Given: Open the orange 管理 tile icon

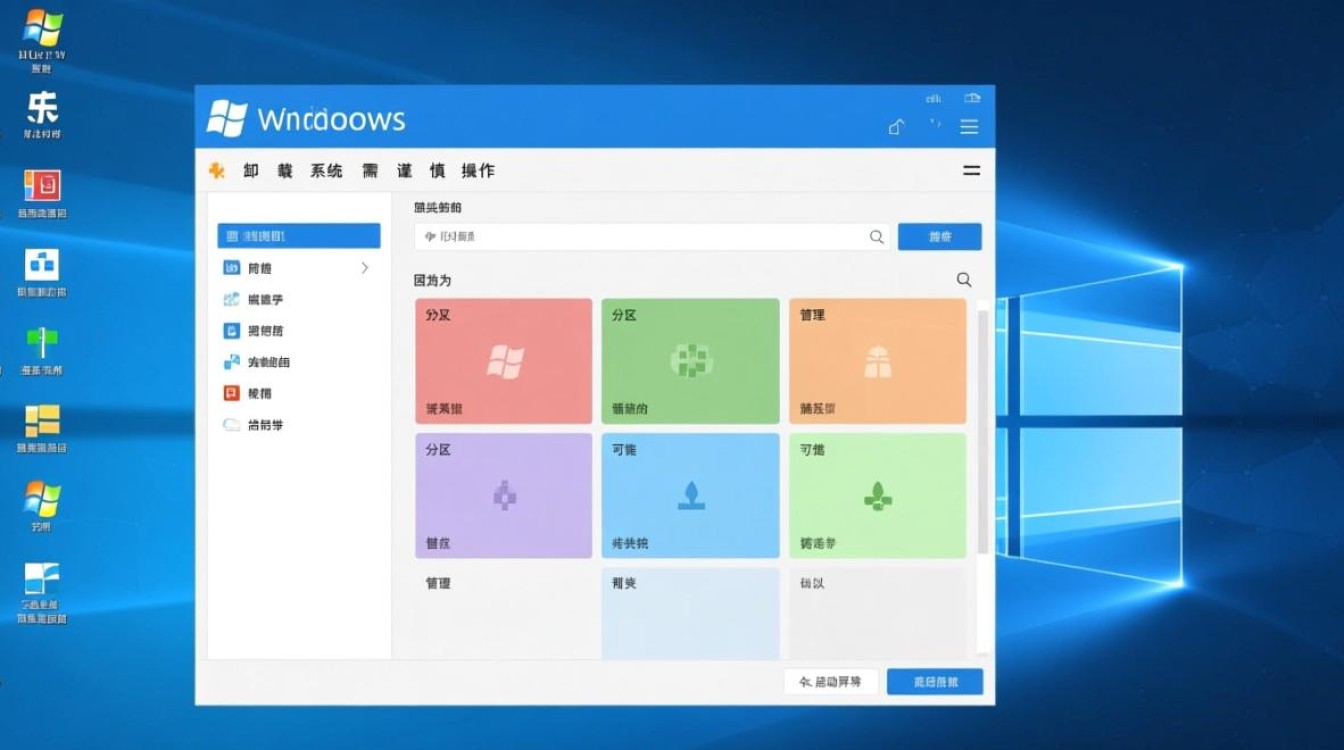Looking at the screenshot, I should coord(877,360).
